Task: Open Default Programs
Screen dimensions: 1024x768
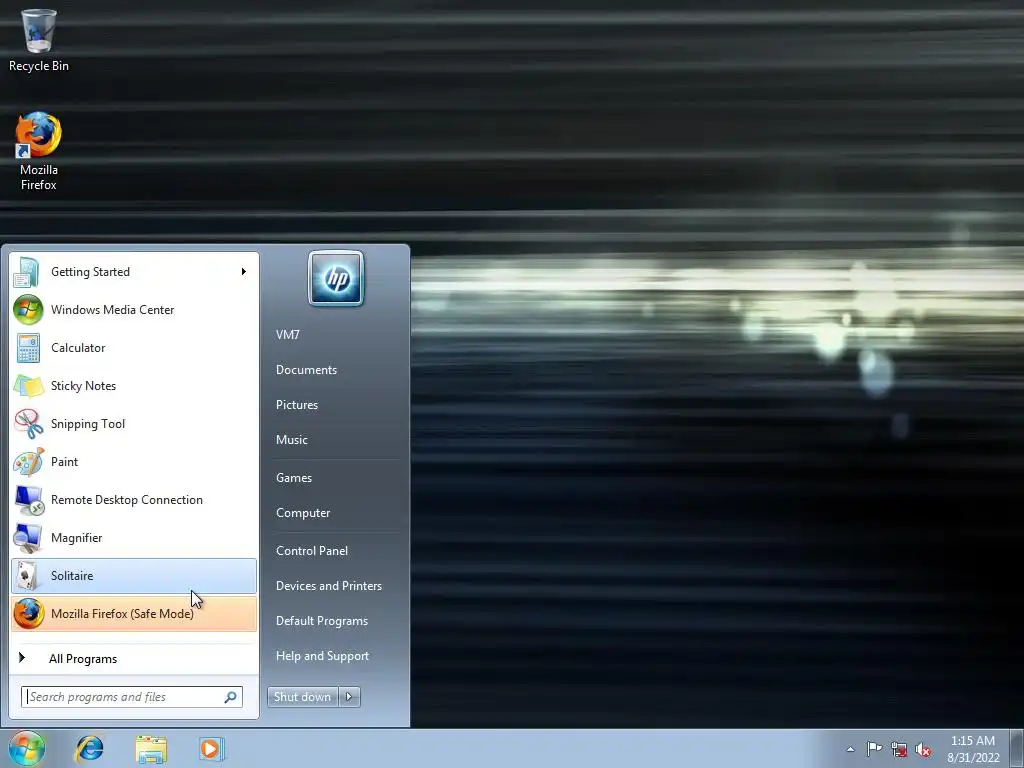Action: coord(322,621)
